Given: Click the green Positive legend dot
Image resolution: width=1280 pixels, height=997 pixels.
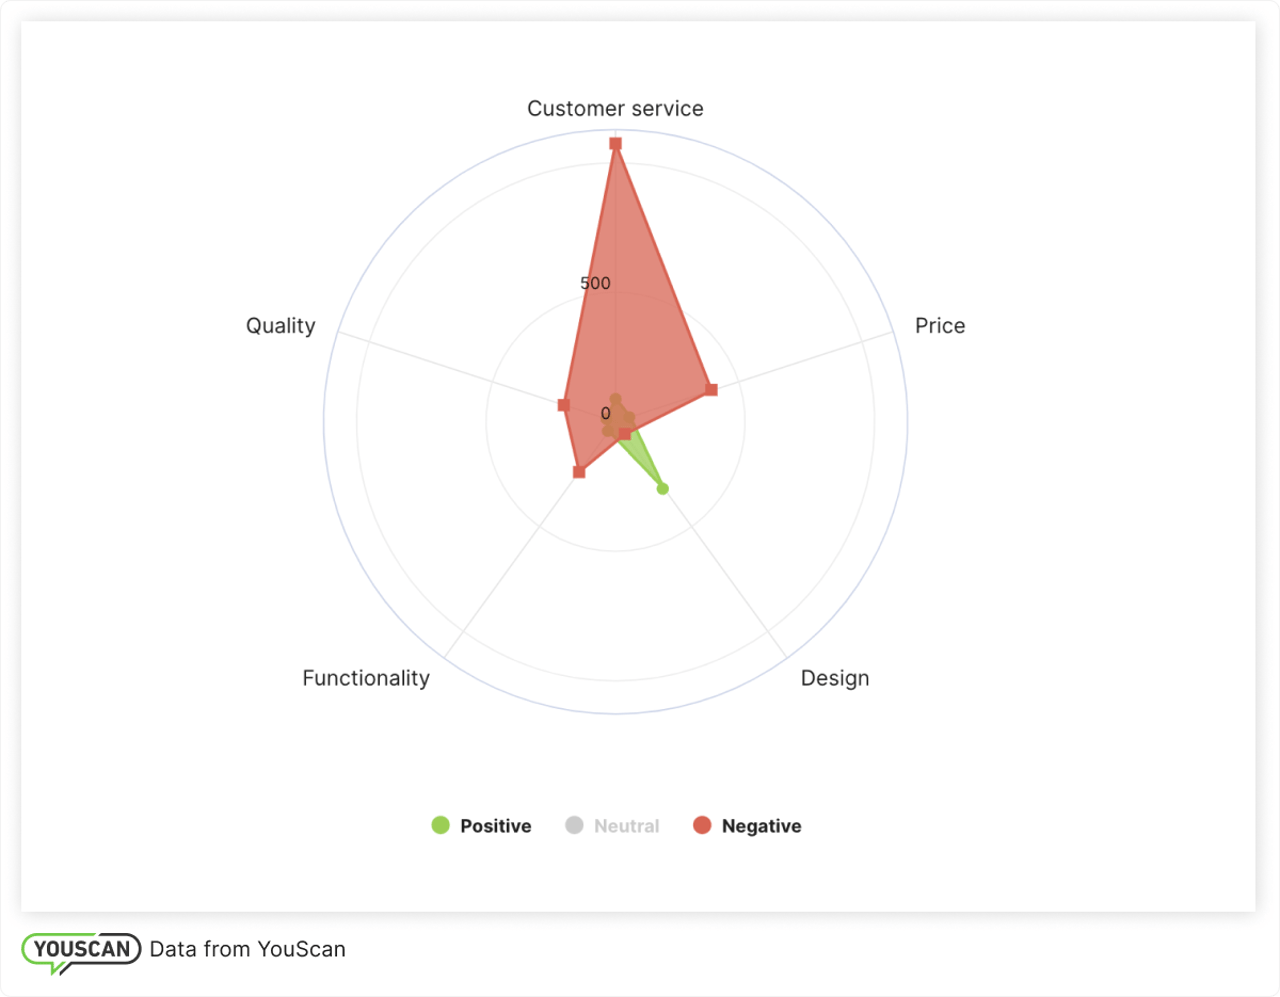Looking at the screenshot, I should click(x=440, y=825).
